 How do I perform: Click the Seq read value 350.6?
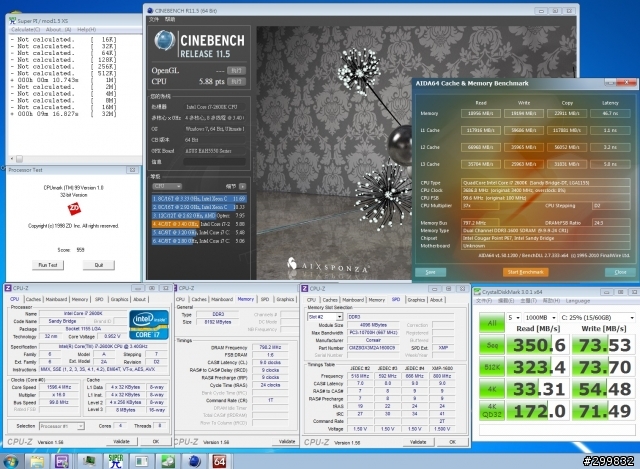click(x=538, y=345)
